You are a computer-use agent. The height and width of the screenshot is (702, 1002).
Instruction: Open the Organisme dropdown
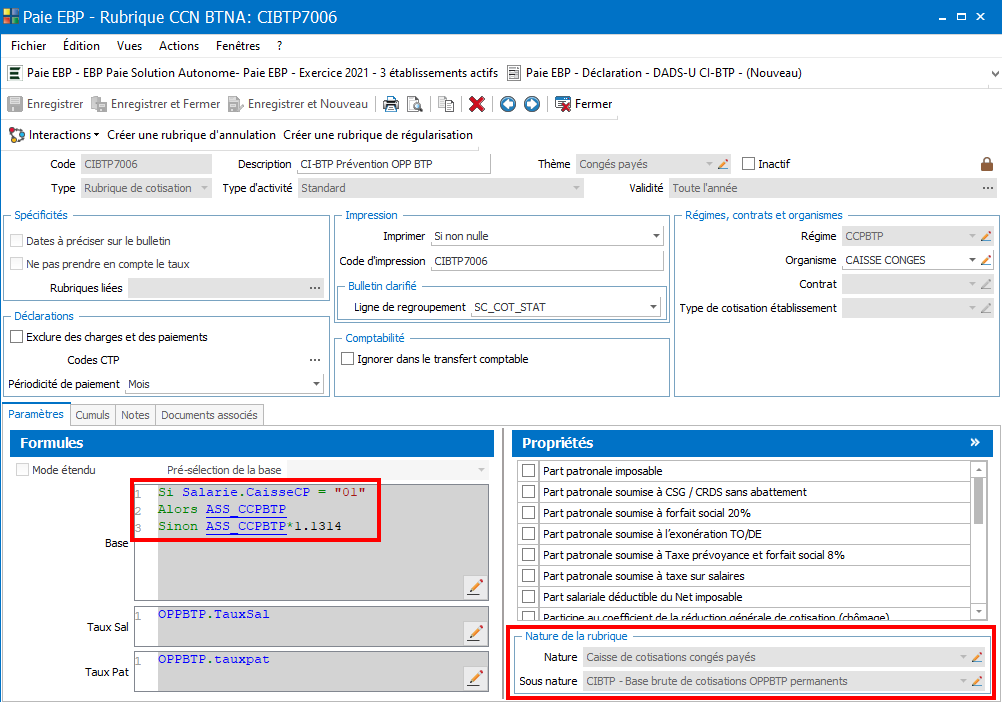[971, 260]
